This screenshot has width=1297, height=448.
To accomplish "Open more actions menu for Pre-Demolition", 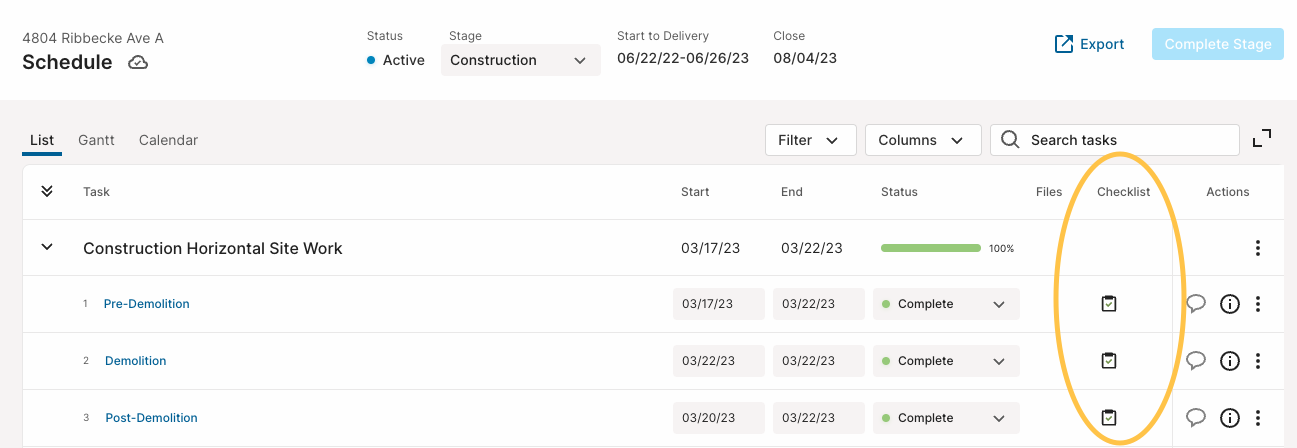I will tap(1258, 305).
